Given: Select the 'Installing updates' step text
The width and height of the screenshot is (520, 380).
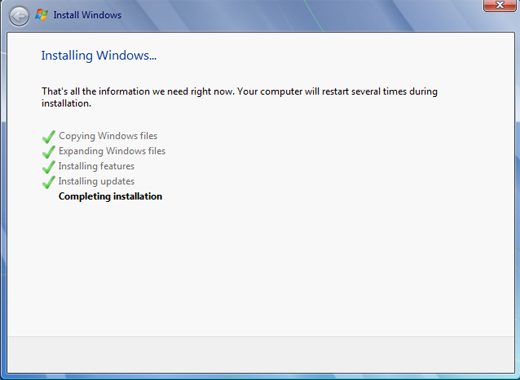Looking at the screenshot, I should (x=96, y=181).
